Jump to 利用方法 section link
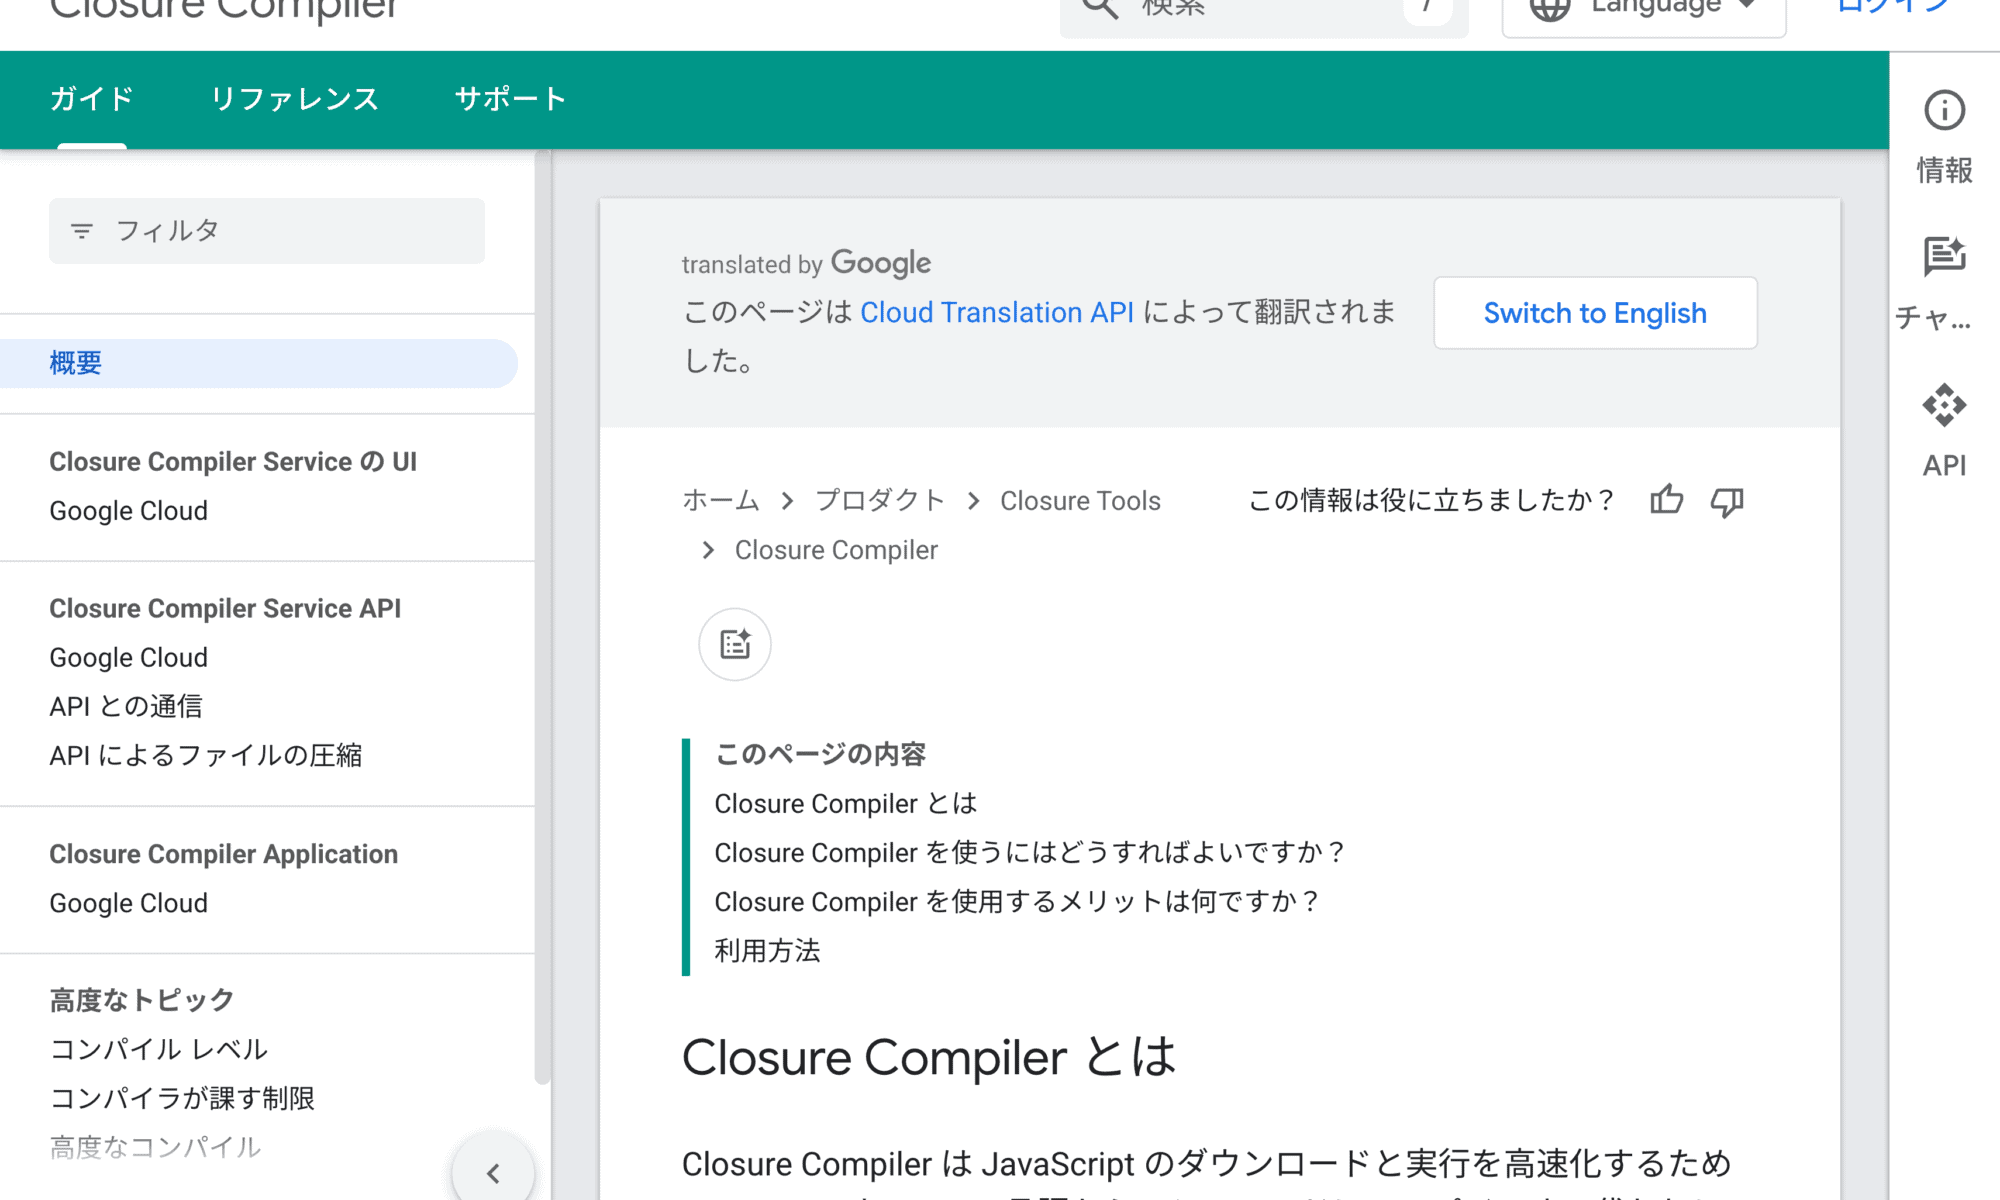 (x=767, y=951)
